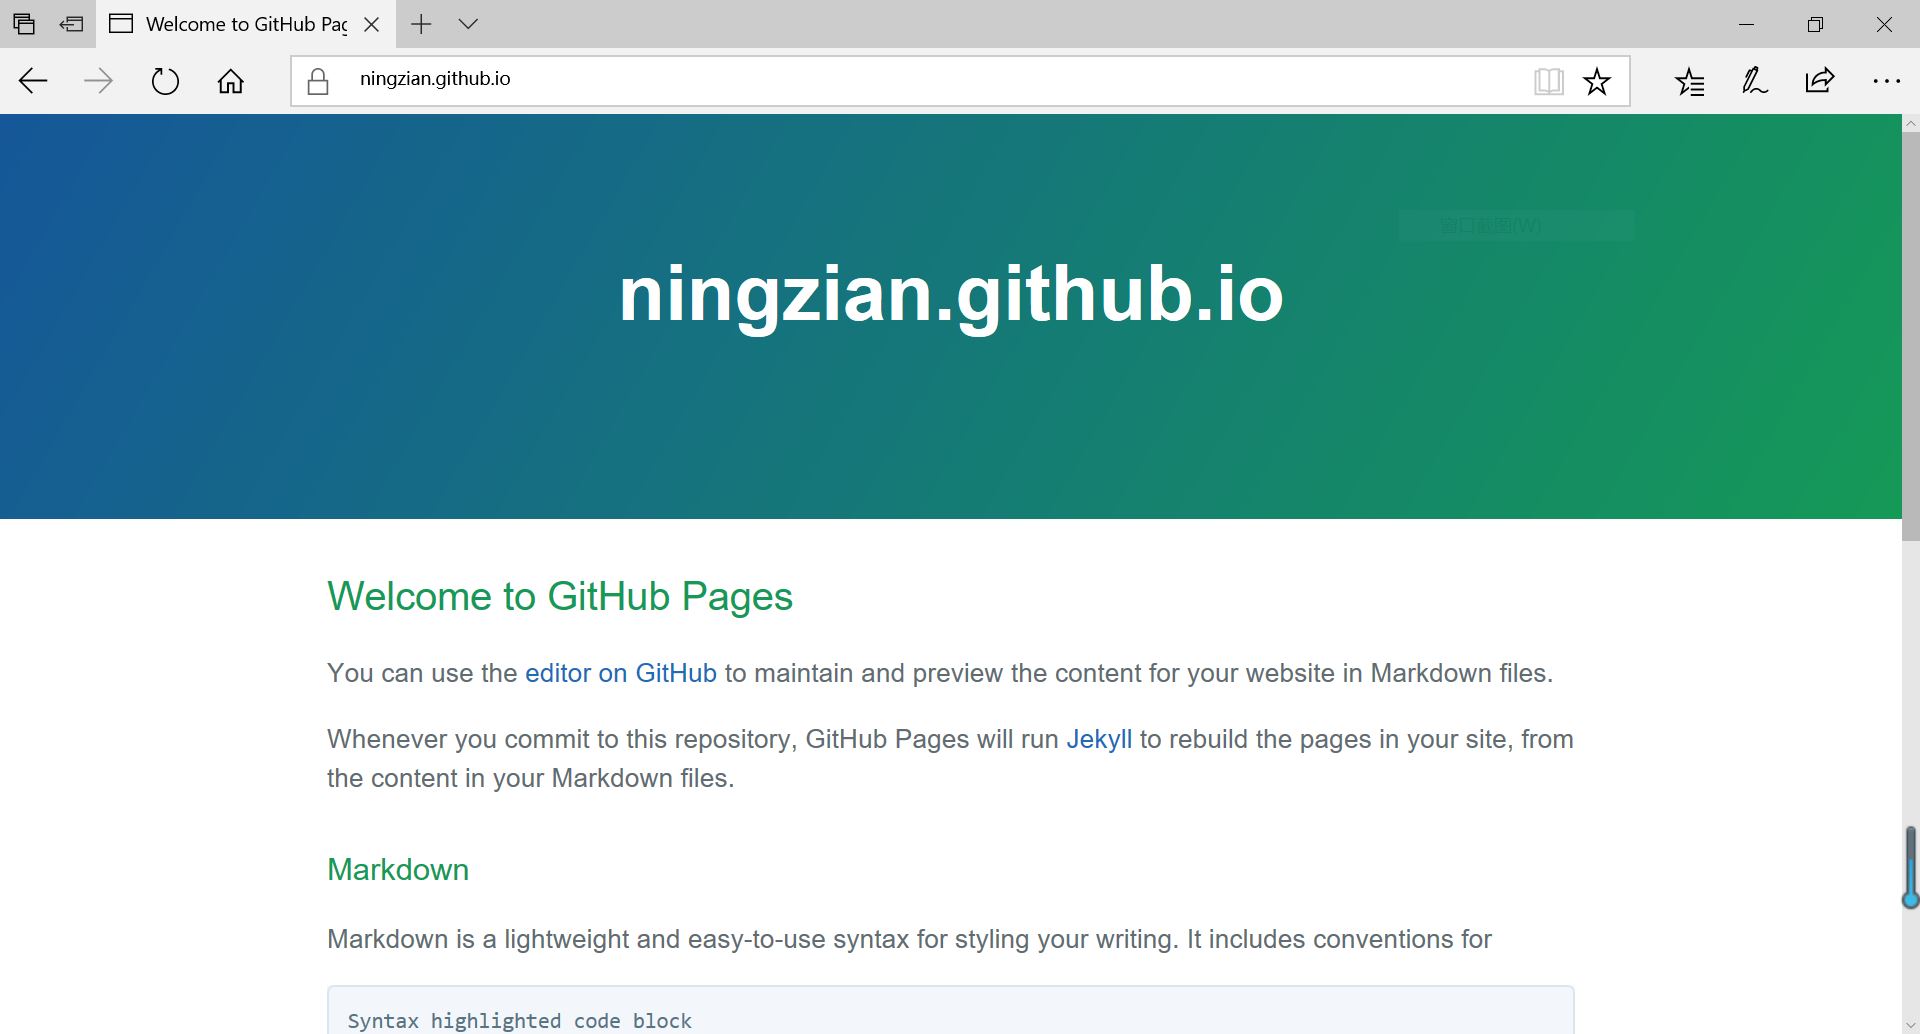Go back to previous page
Screen dimensions: 1920x1034
pyautogui.click(x=34, y=81)
